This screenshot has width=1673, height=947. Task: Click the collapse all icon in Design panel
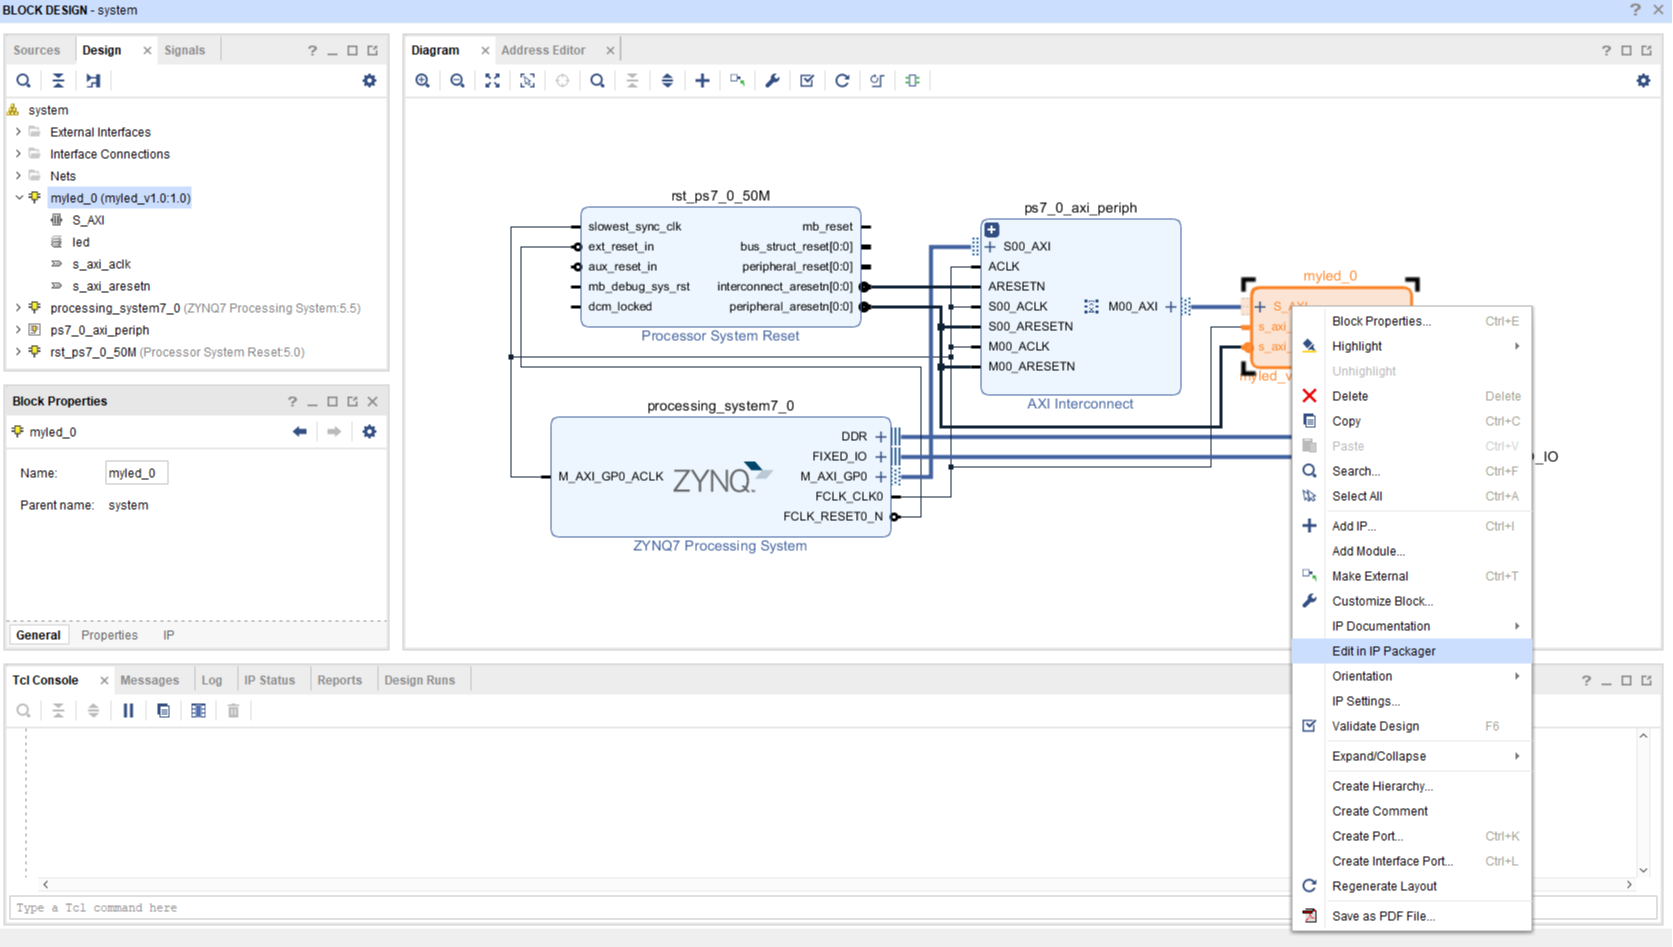click(x=59, y=81)
